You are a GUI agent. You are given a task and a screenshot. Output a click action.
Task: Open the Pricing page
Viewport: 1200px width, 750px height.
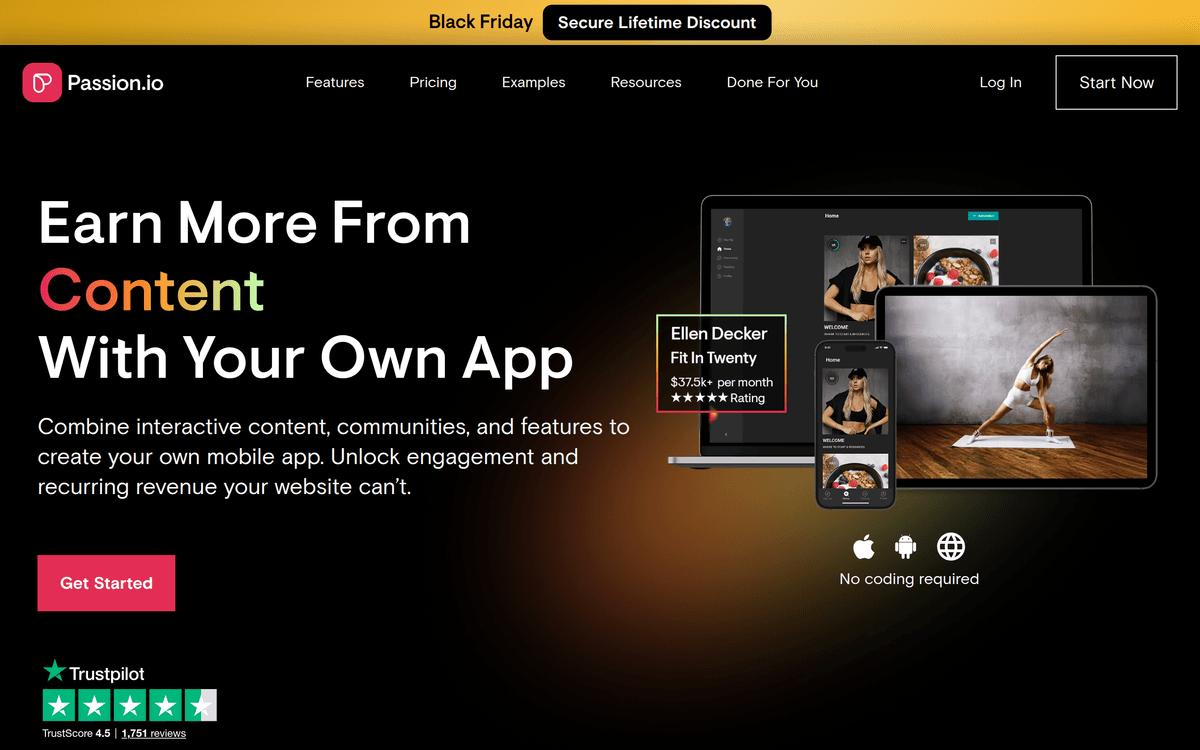433,82
